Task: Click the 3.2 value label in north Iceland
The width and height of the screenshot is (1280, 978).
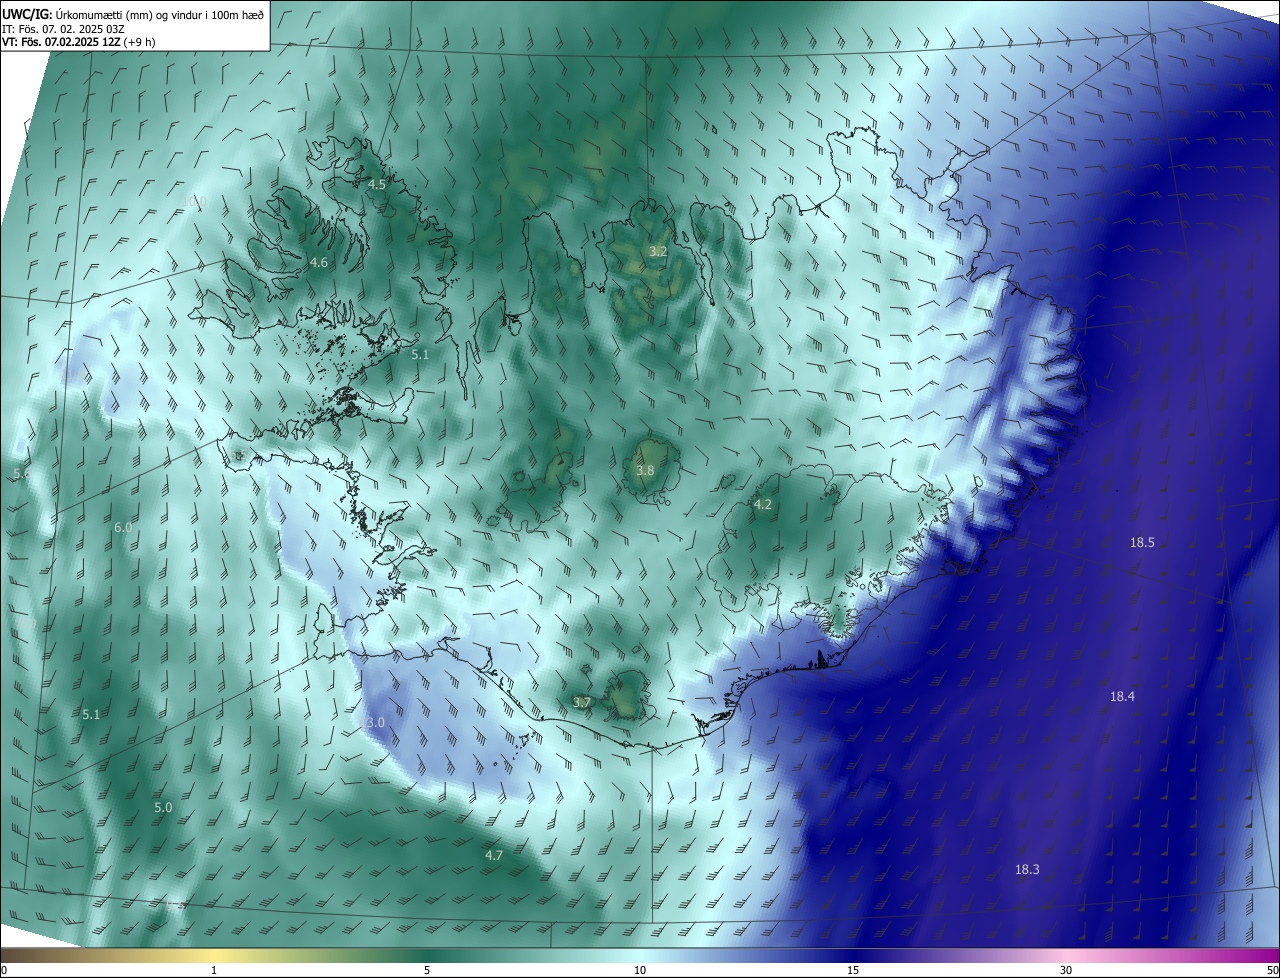Action: tap(657, 251)
